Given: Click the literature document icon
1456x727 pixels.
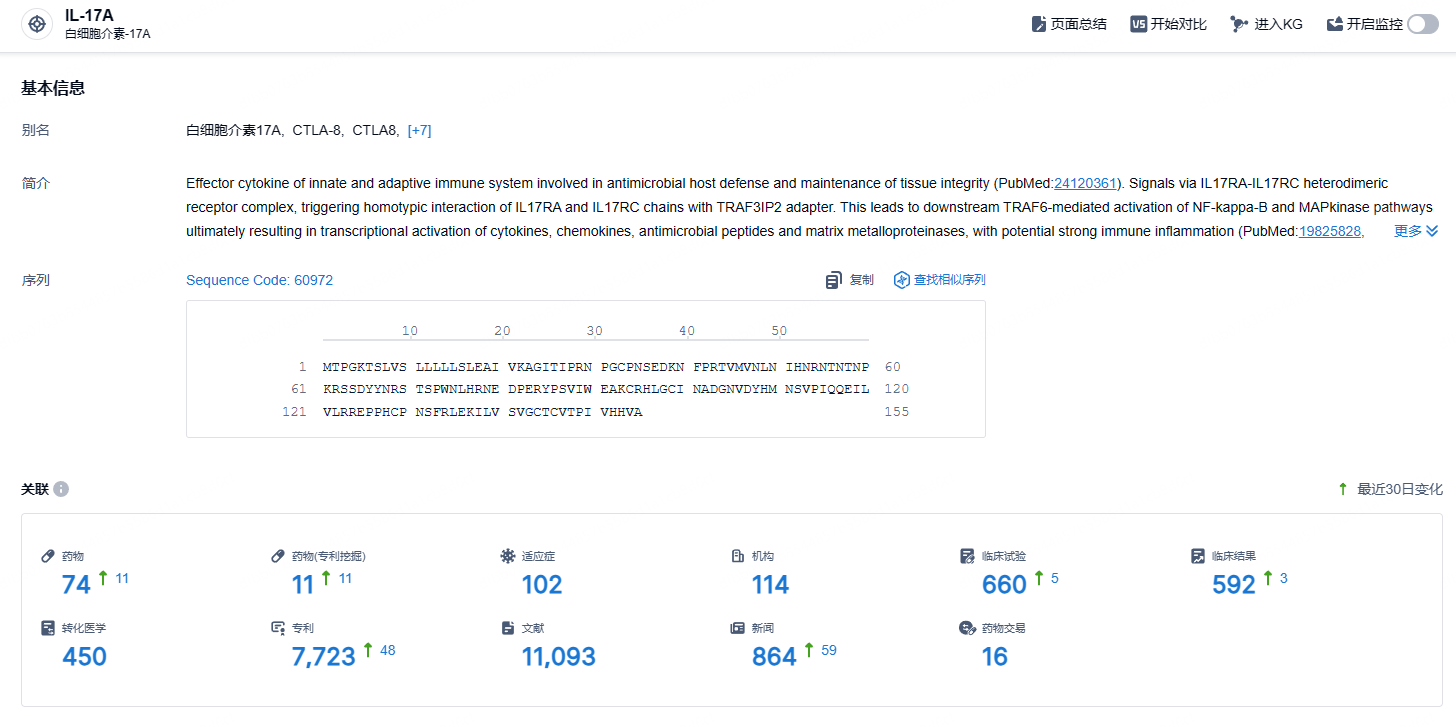Looking at the screenshot, I should pos(507,628).
